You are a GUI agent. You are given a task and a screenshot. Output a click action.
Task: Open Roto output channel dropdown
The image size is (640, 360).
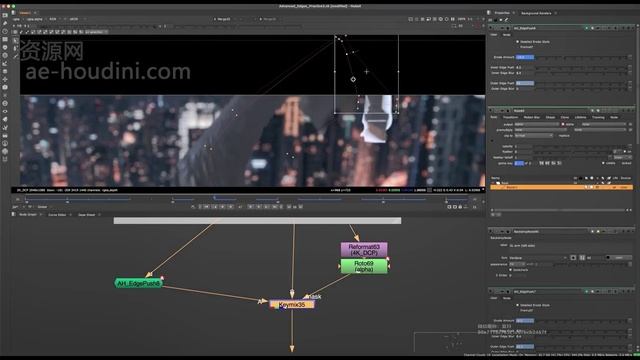pos(536,124)
